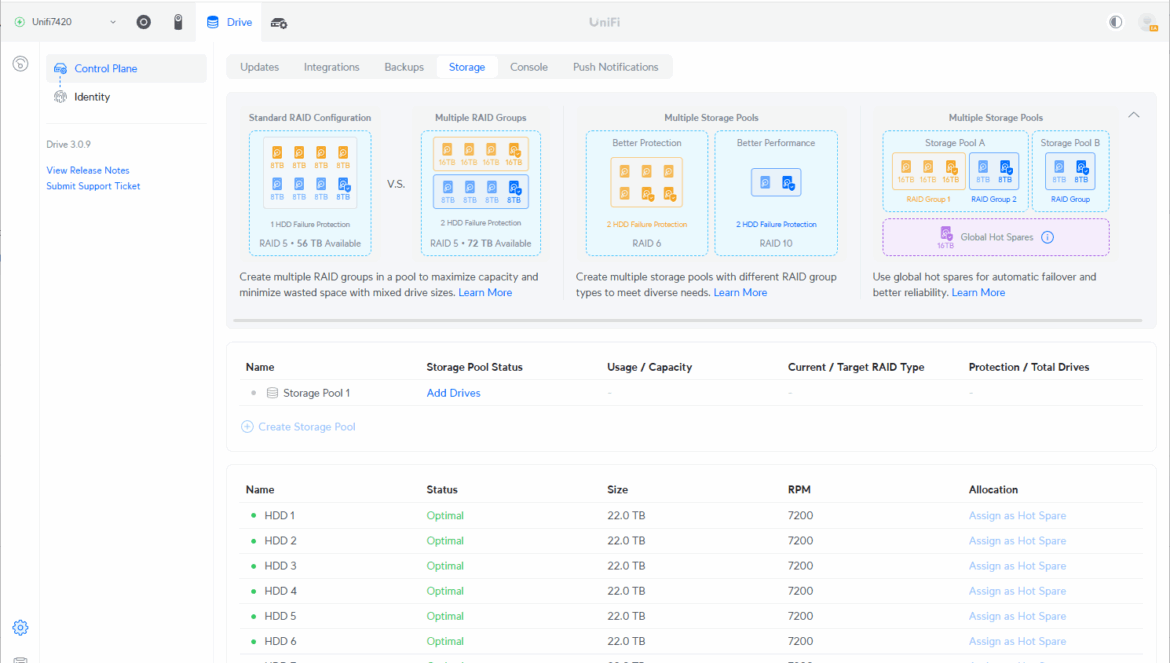Open the Push Notifications tab

pos(615,67)
